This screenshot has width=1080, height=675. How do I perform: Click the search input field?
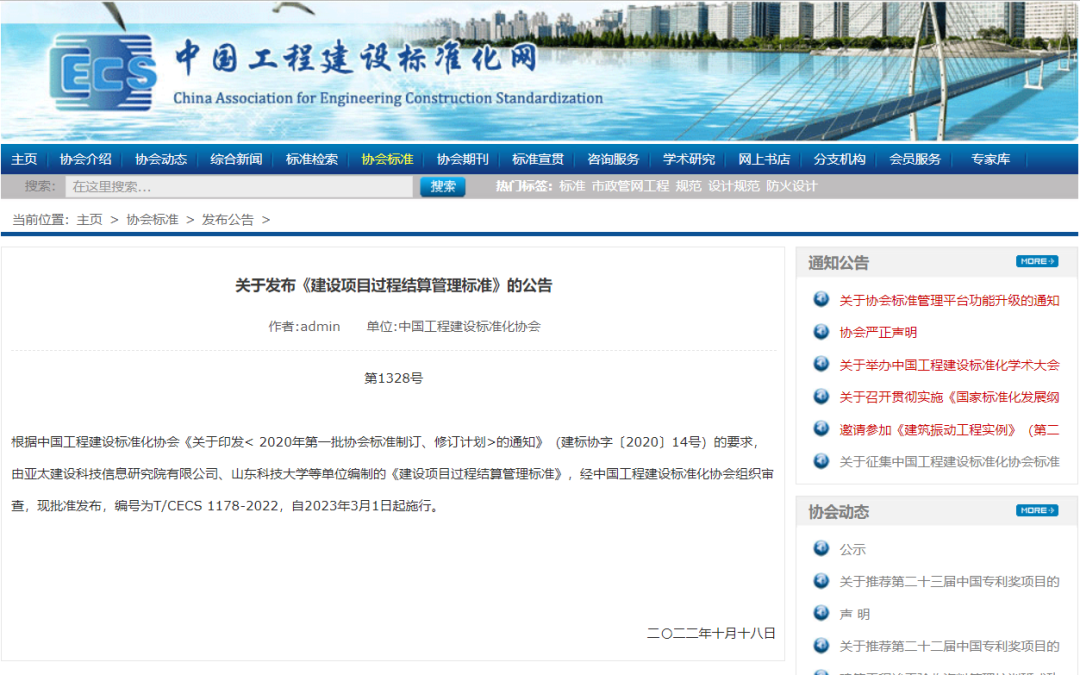click(238, 187)
